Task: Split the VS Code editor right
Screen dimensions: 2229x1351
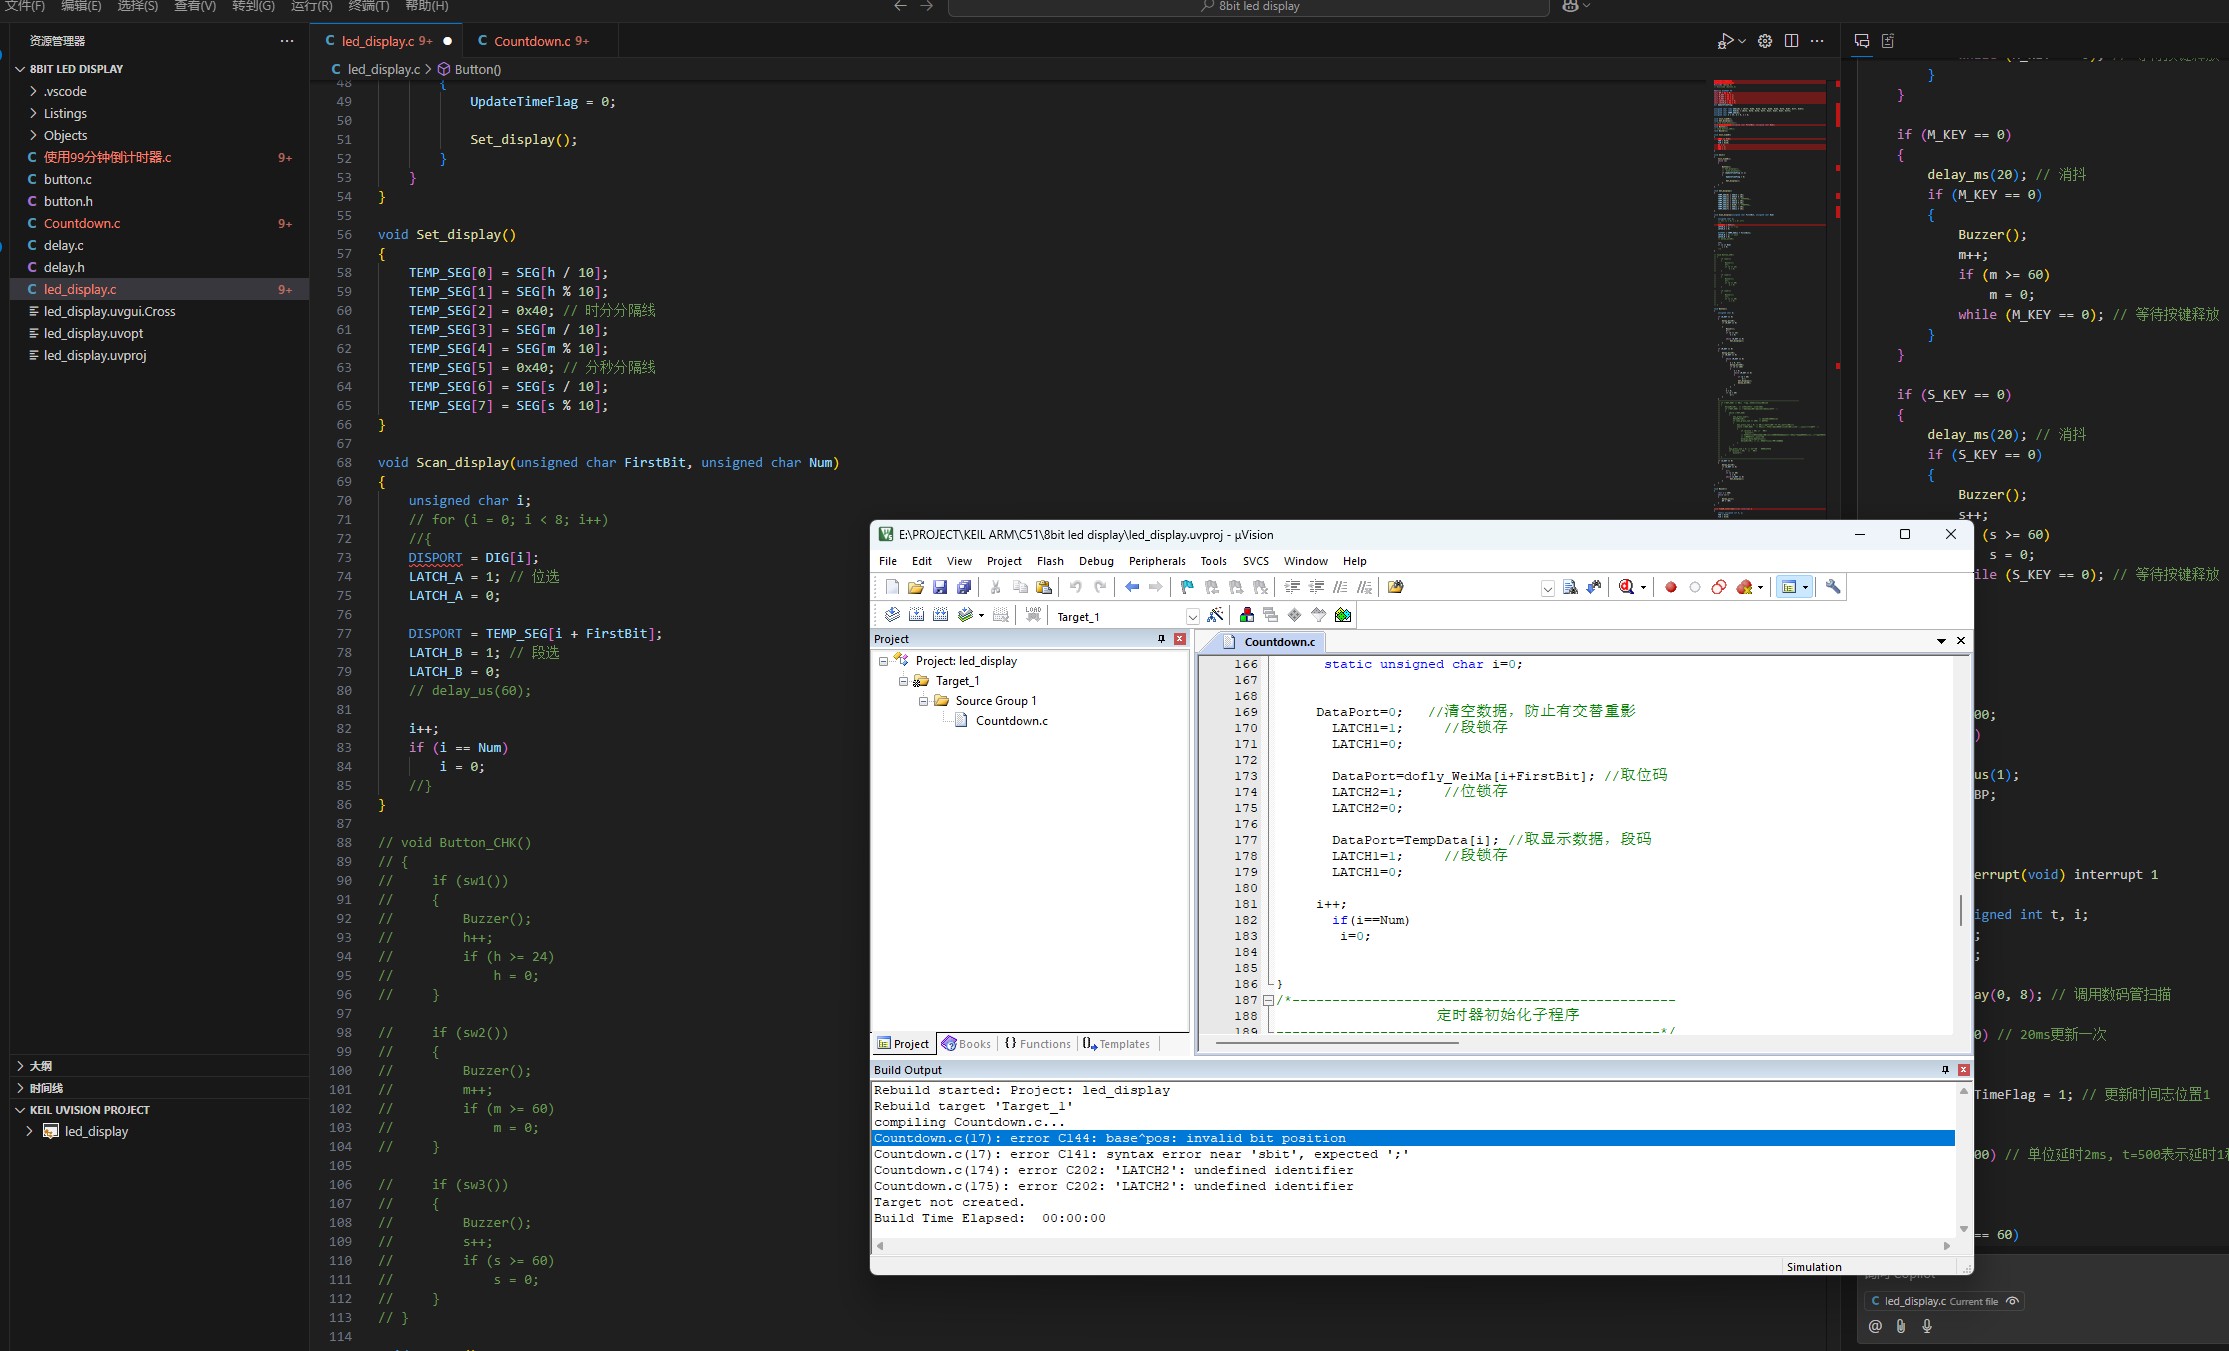Action: [x=1791, y=41]
